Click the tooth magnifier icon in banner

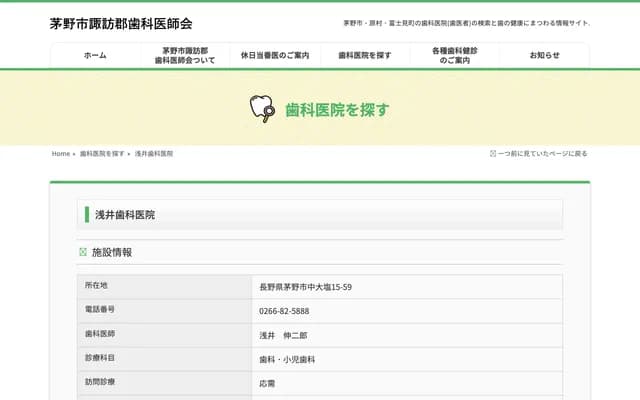point(262,108)
